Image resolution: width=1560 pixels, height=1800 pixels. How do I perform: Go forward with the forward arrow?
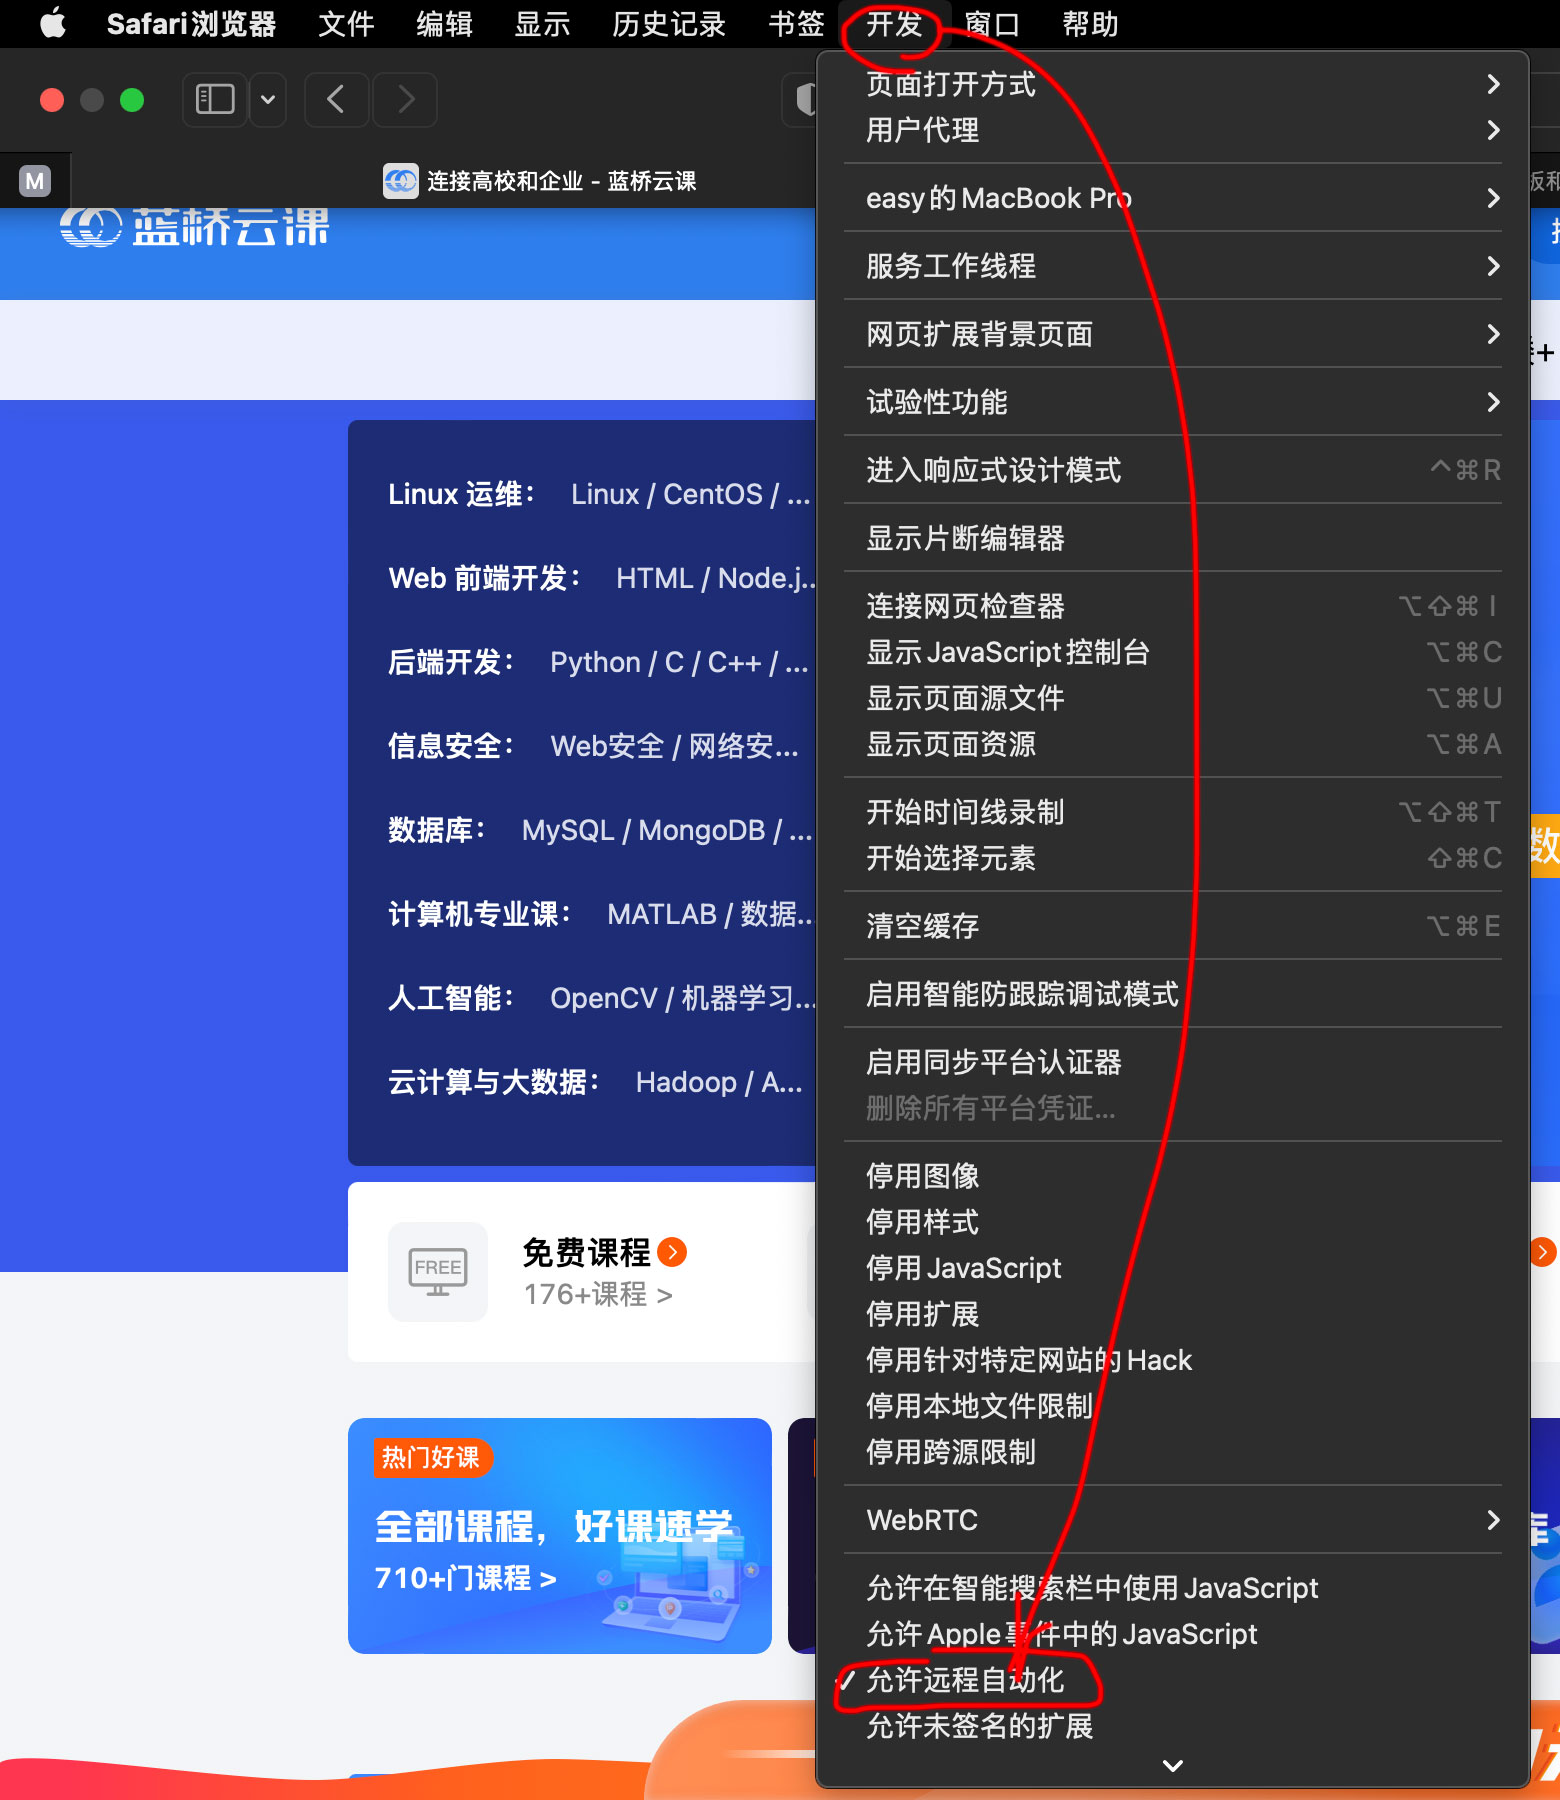click(x=405, y=99)
